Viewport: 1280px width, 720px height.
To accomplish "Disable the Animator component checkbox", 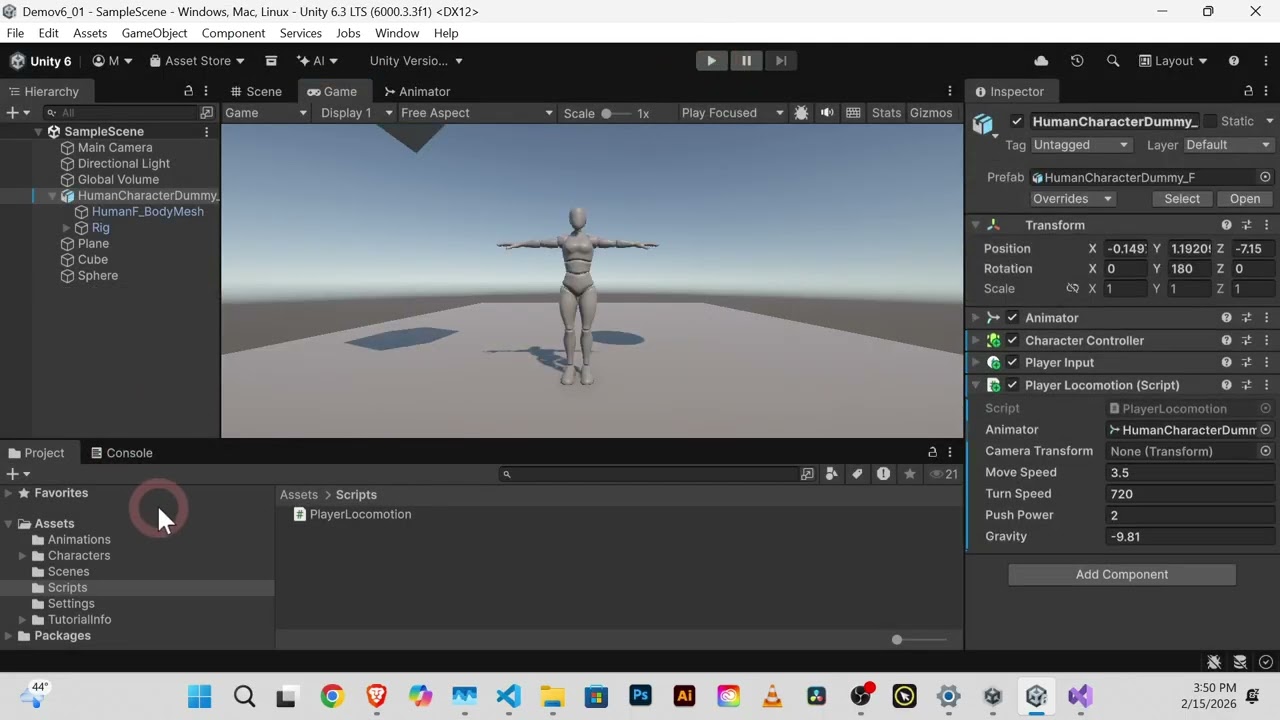I will click(x=1012, y=318).
